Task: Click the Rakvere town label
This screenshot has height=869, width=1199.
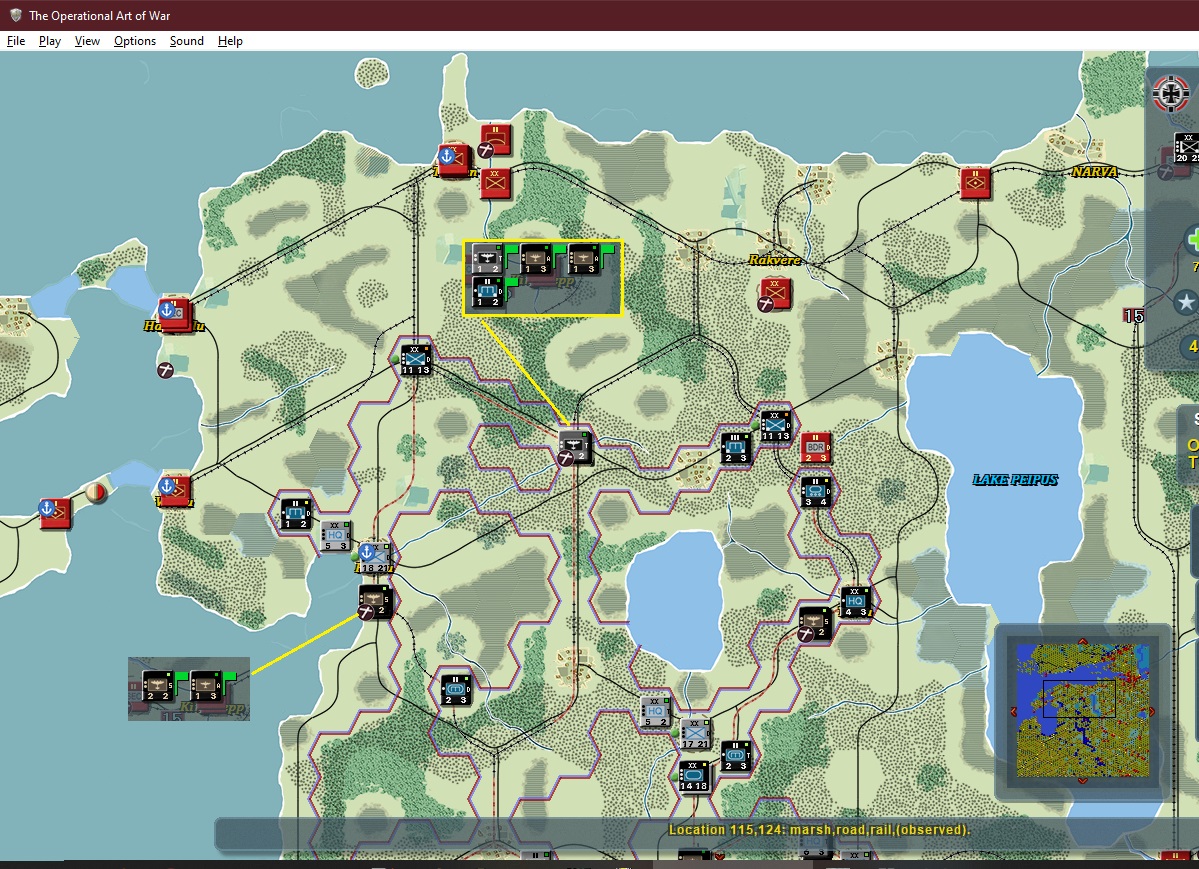Action: (x=774, y=260)
